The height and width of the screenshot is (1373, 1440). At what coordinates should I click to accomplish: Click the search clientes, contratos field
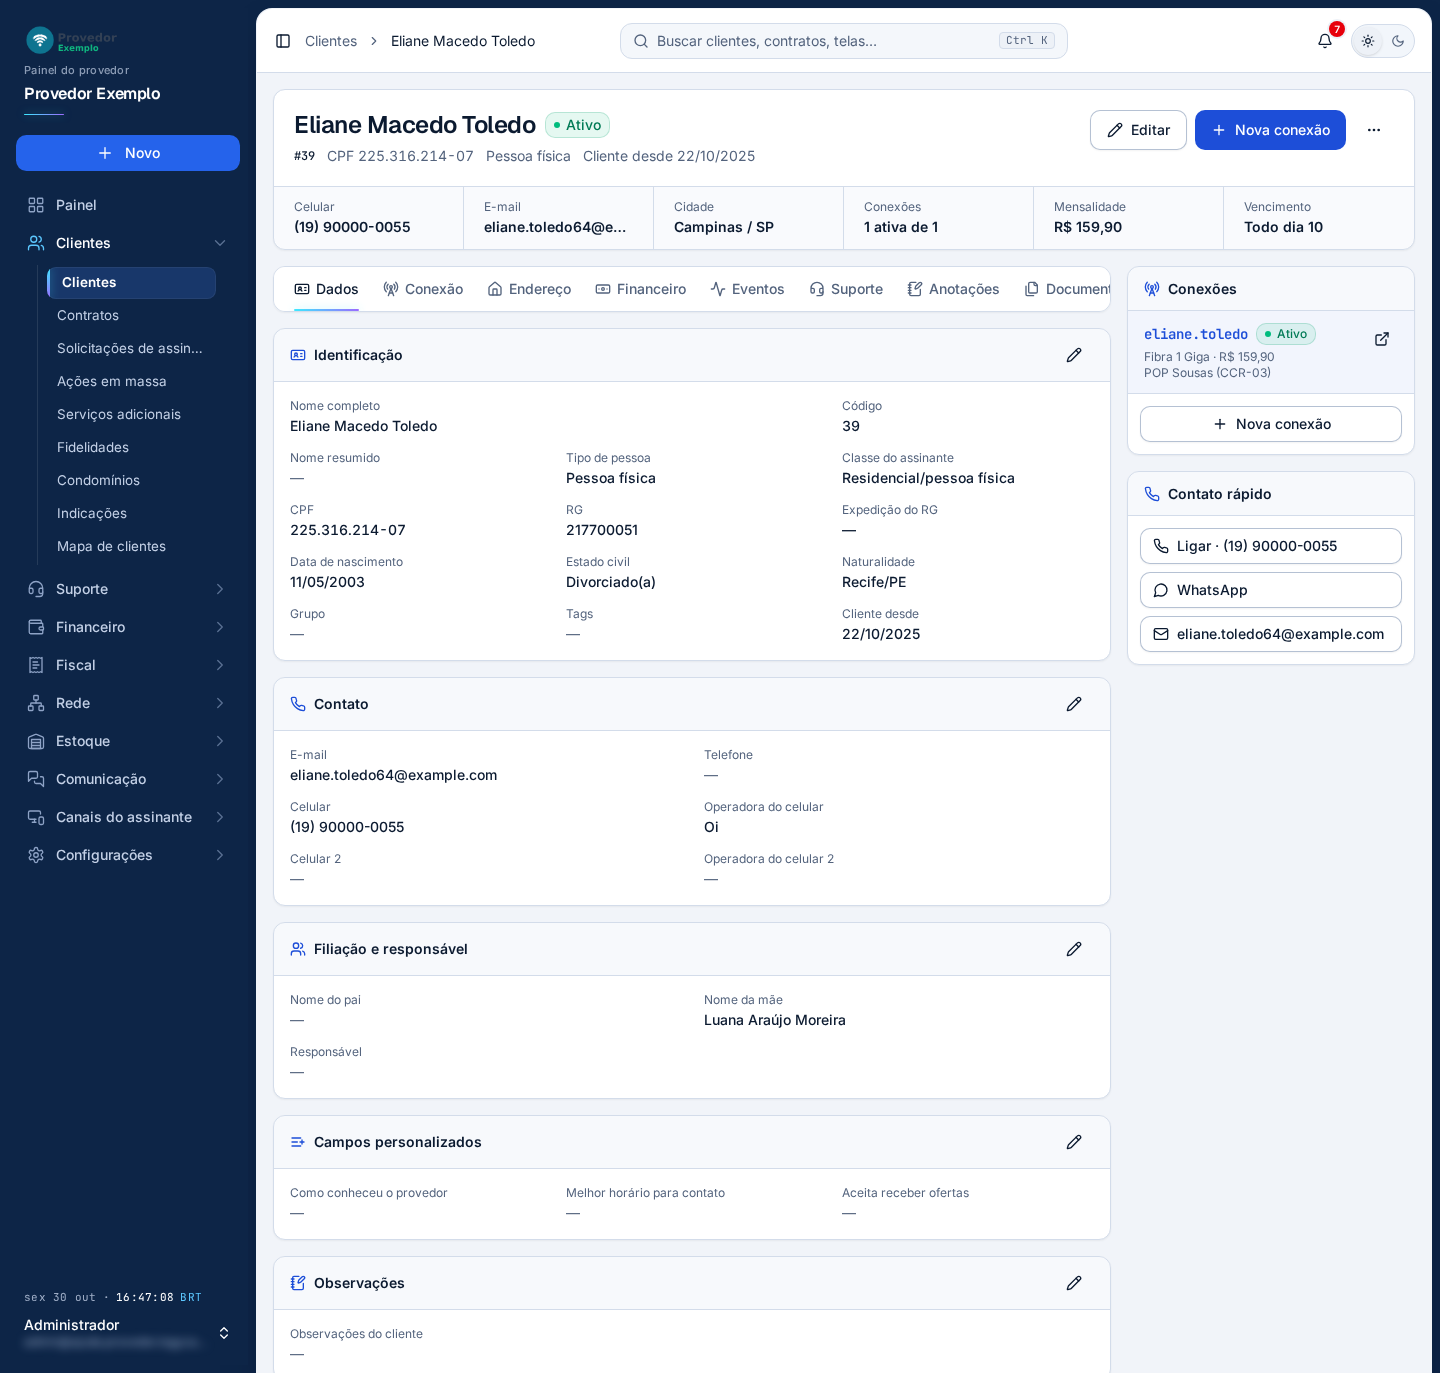coord(844,41)
